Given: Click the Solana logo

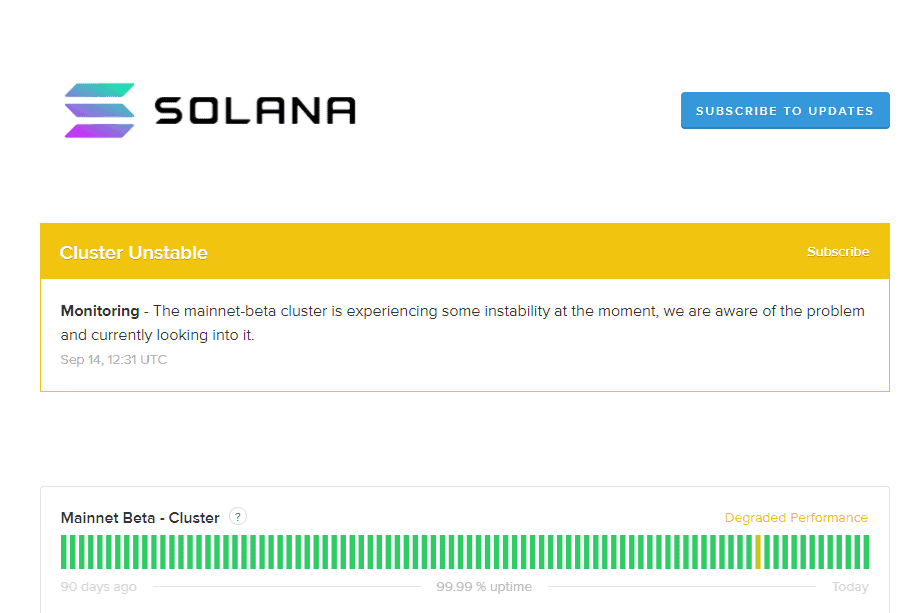Looking at the screenshot, I should [x=210, y=110].
